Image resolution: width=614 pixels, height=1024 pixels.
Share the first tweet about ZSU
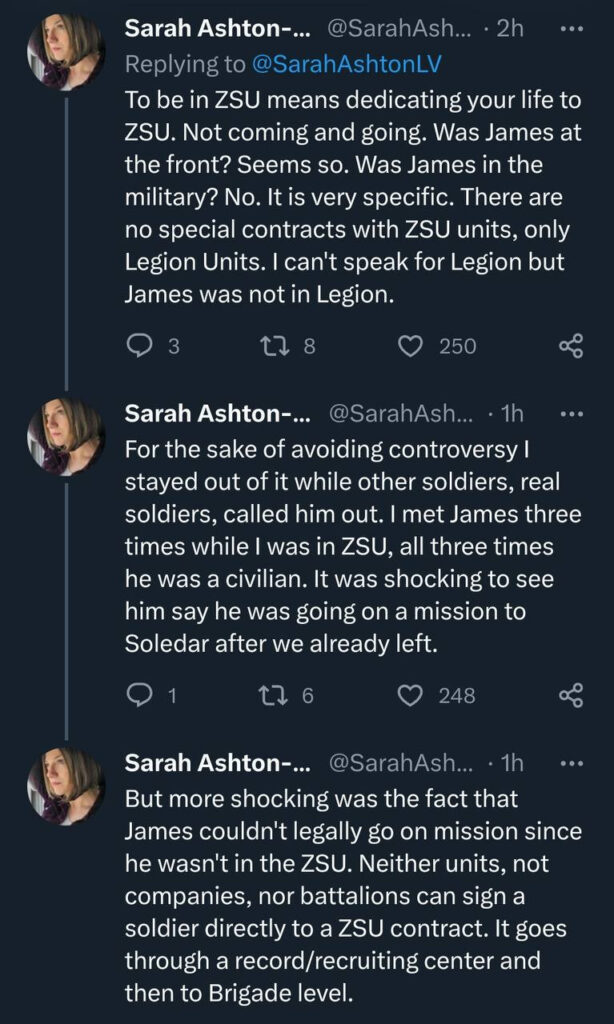[570, 346]
